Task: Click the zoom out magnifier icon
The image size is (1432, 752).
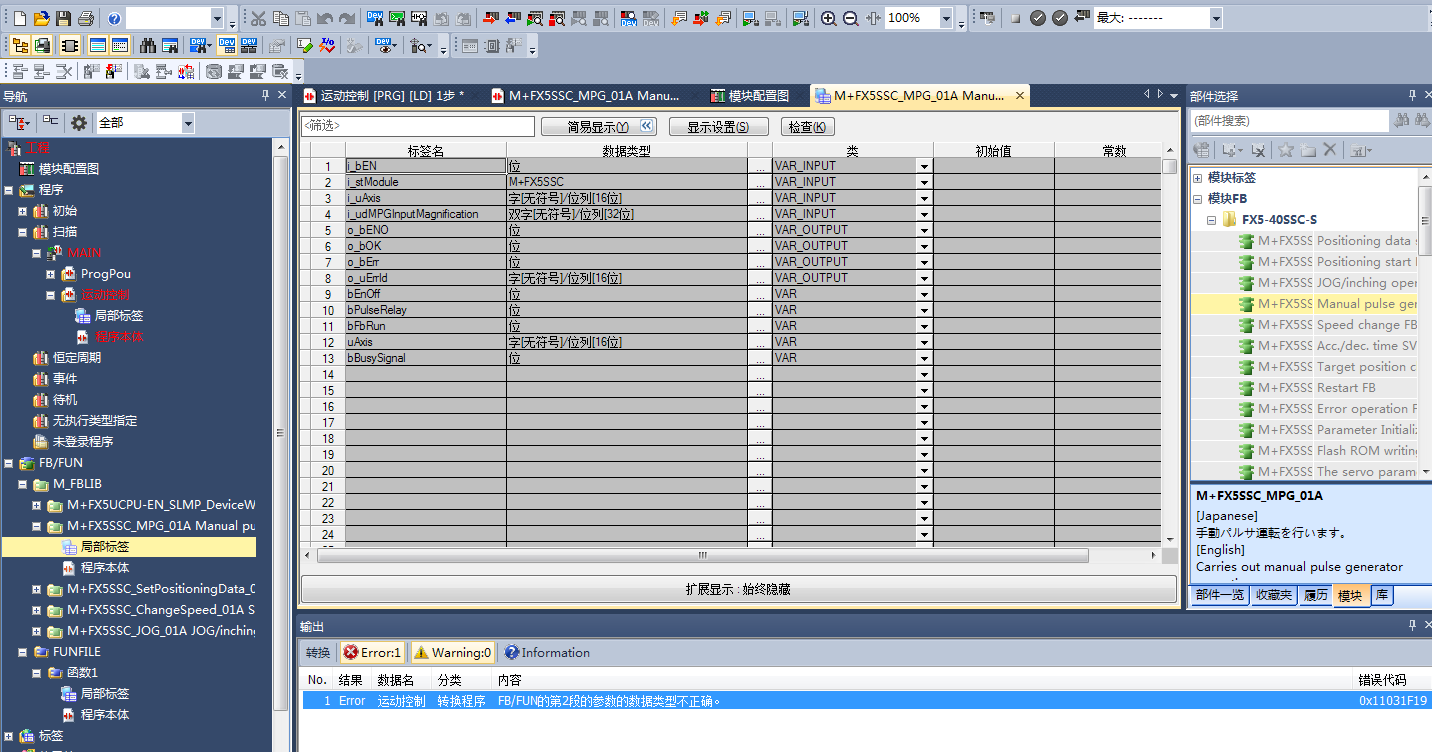Action: 850,18
